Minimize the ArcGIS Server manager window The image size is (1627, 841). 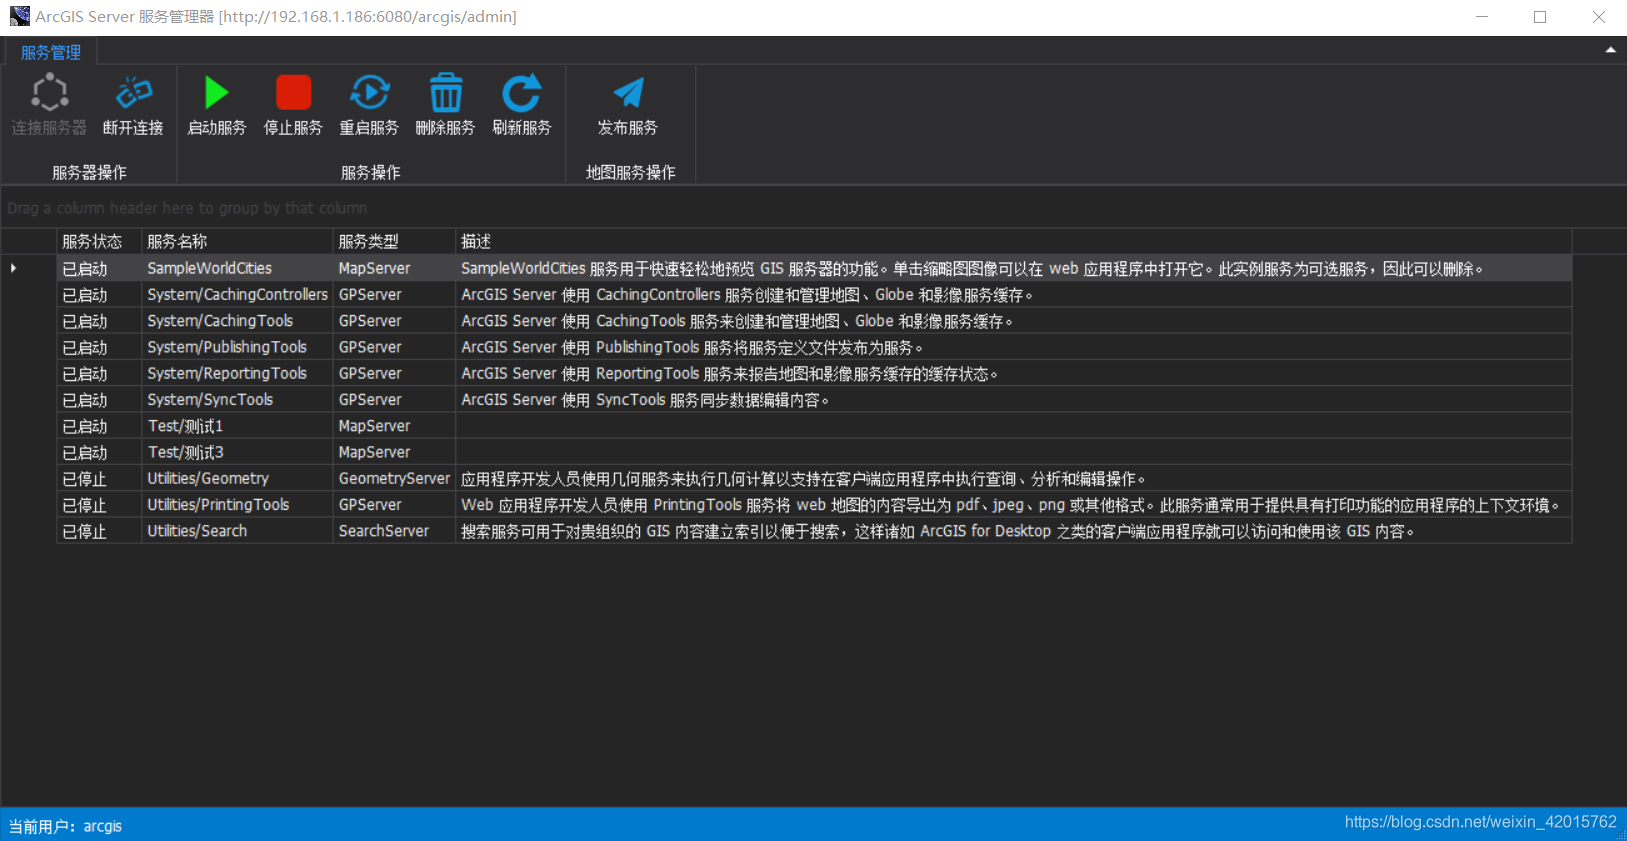click(1482, 17)
